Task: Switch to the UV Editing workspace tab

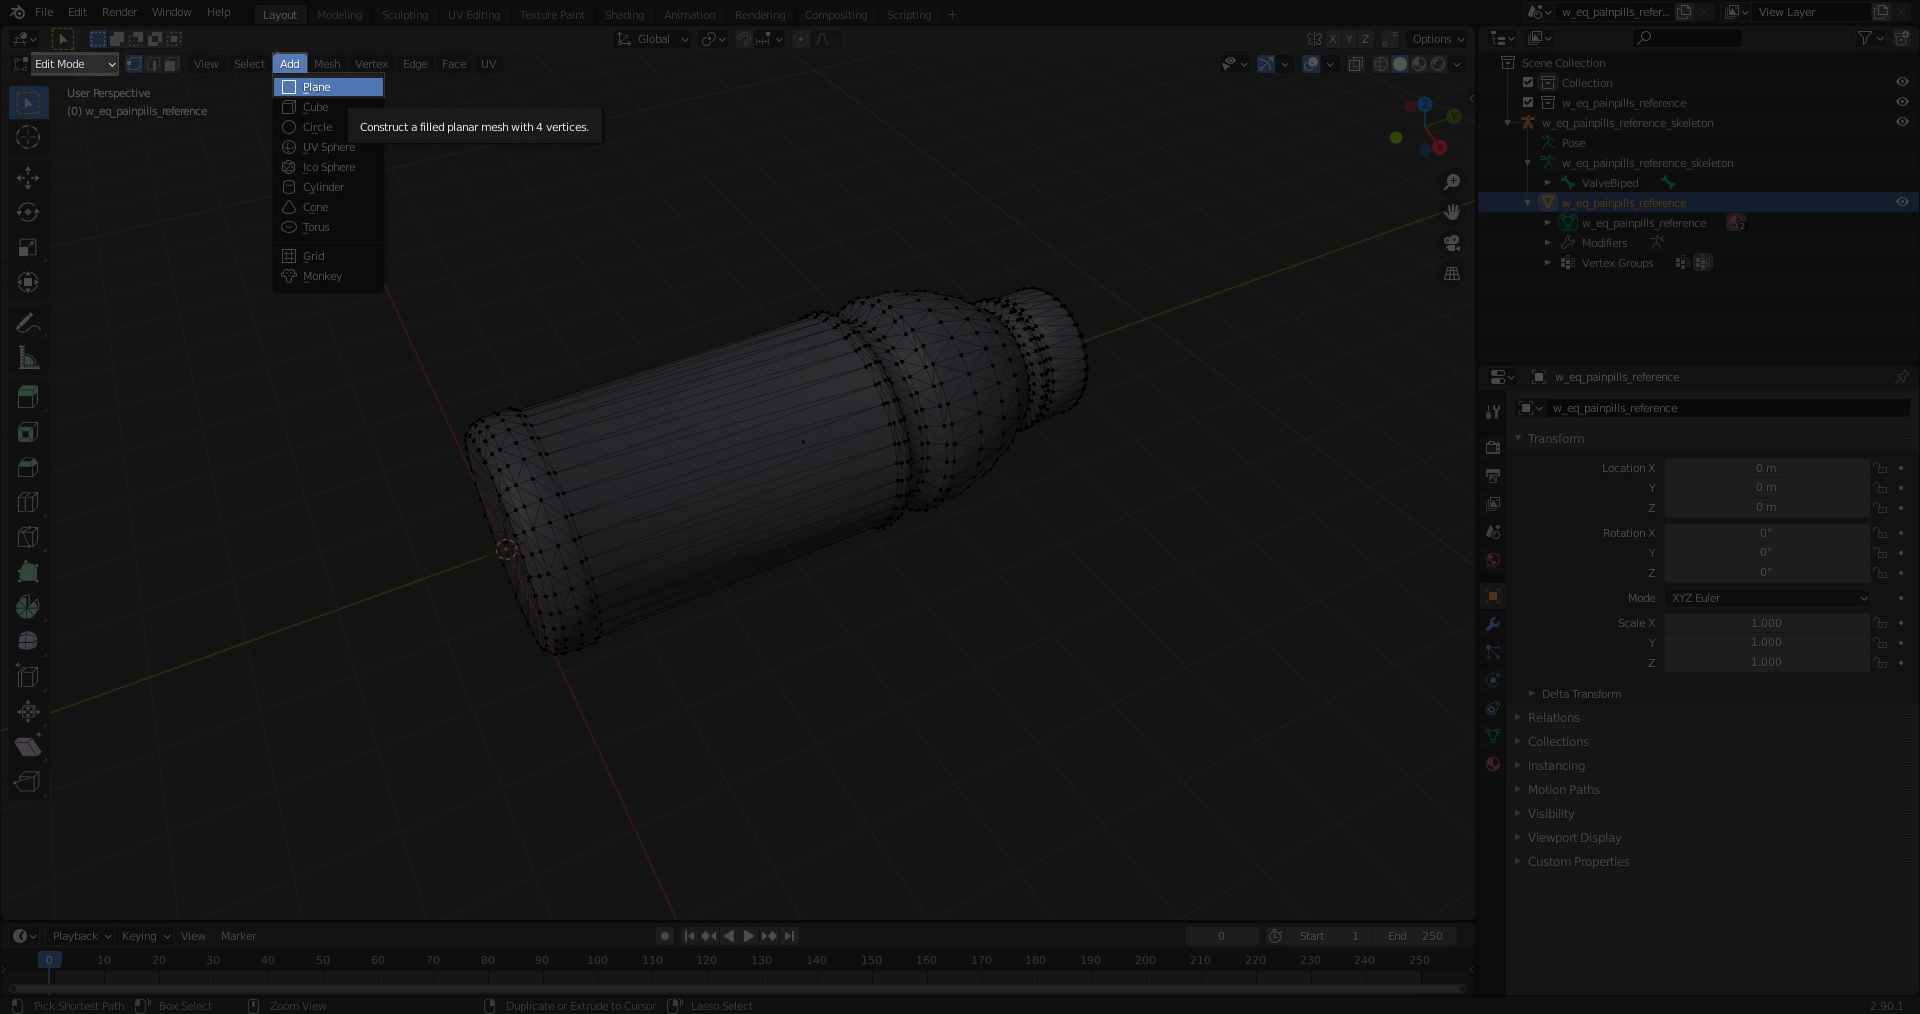Action: pos(474,15)
